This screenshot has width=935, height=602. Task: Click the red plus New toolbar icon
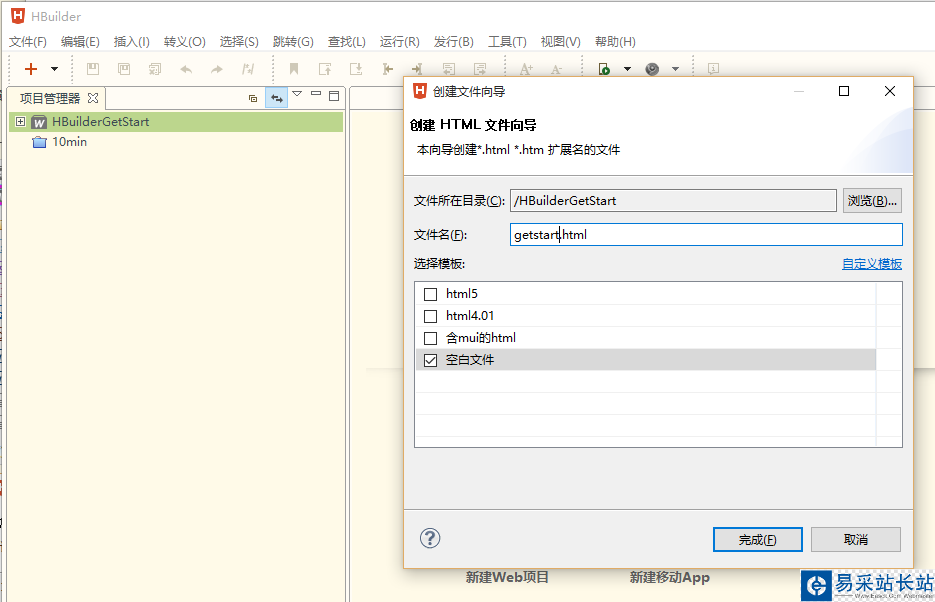pos(30,69)
